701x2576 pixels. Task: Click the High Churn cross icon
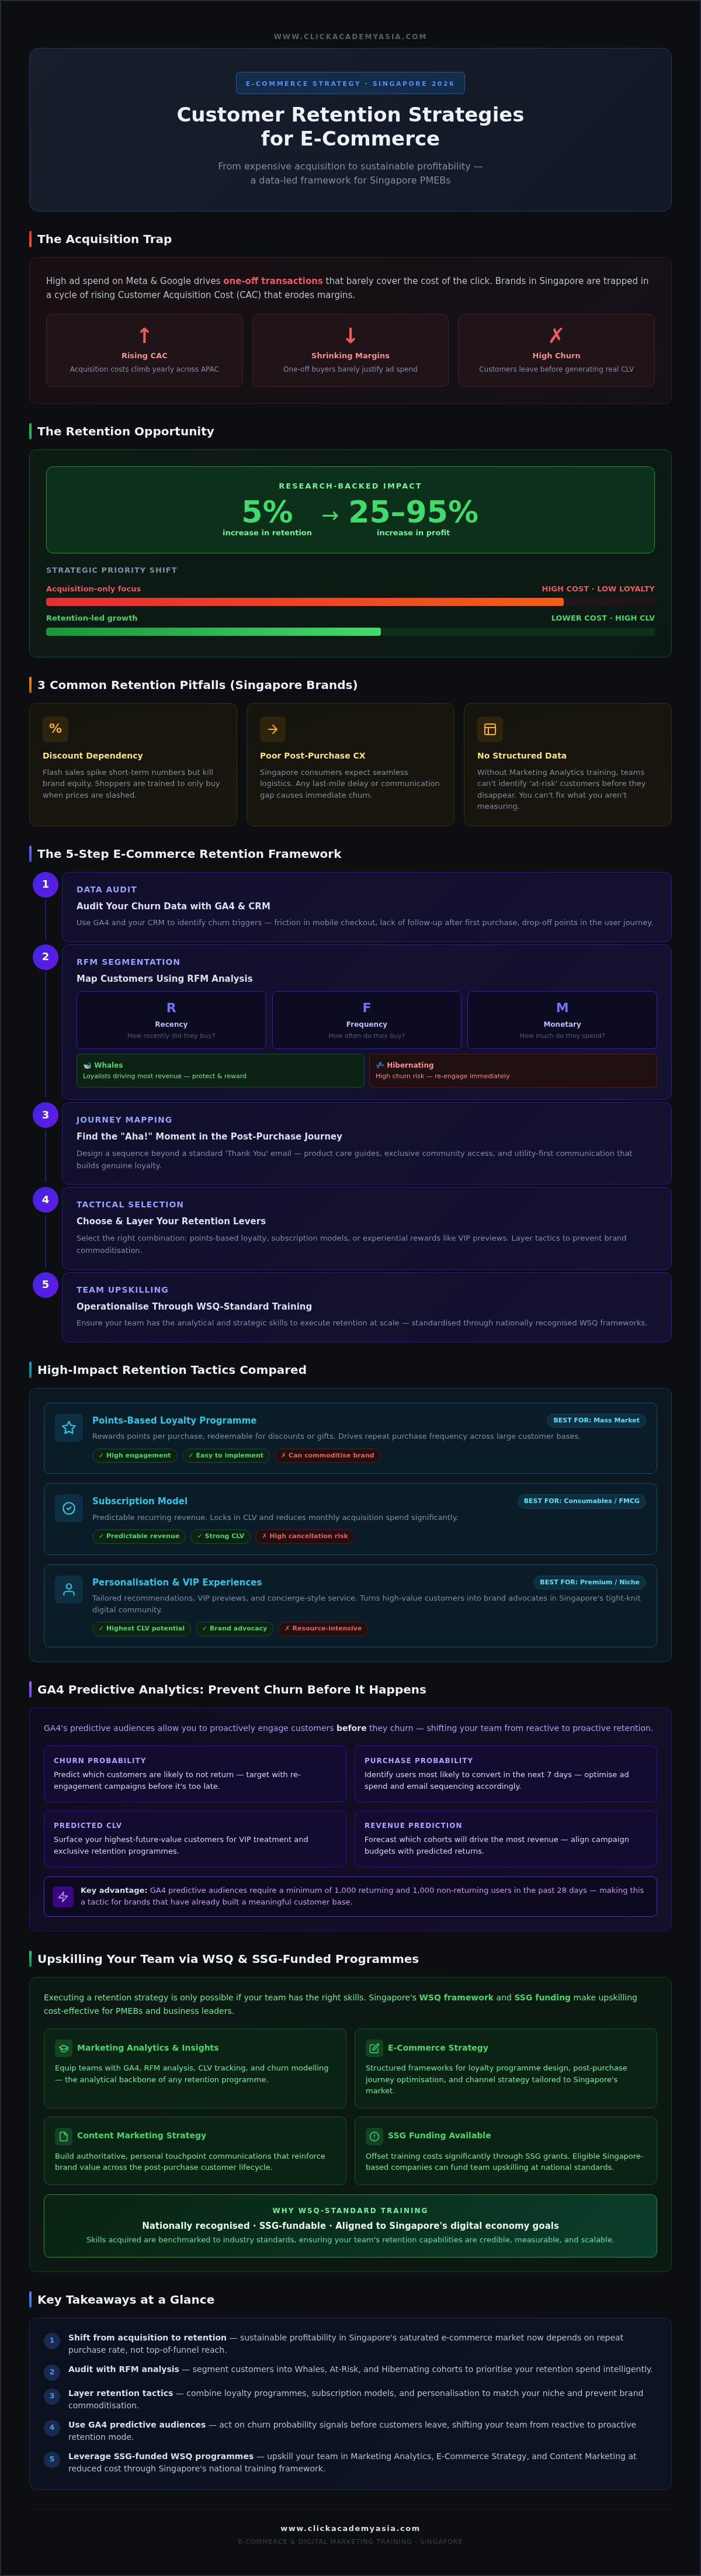[x=556, y=336]
